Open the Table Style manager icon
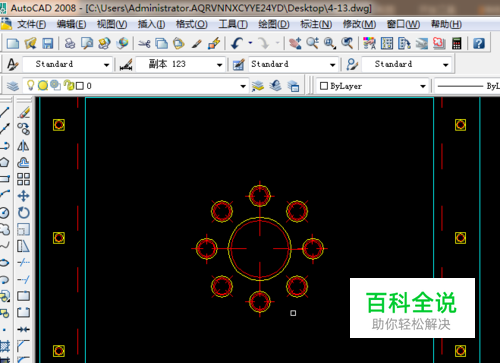 [238, 64]
